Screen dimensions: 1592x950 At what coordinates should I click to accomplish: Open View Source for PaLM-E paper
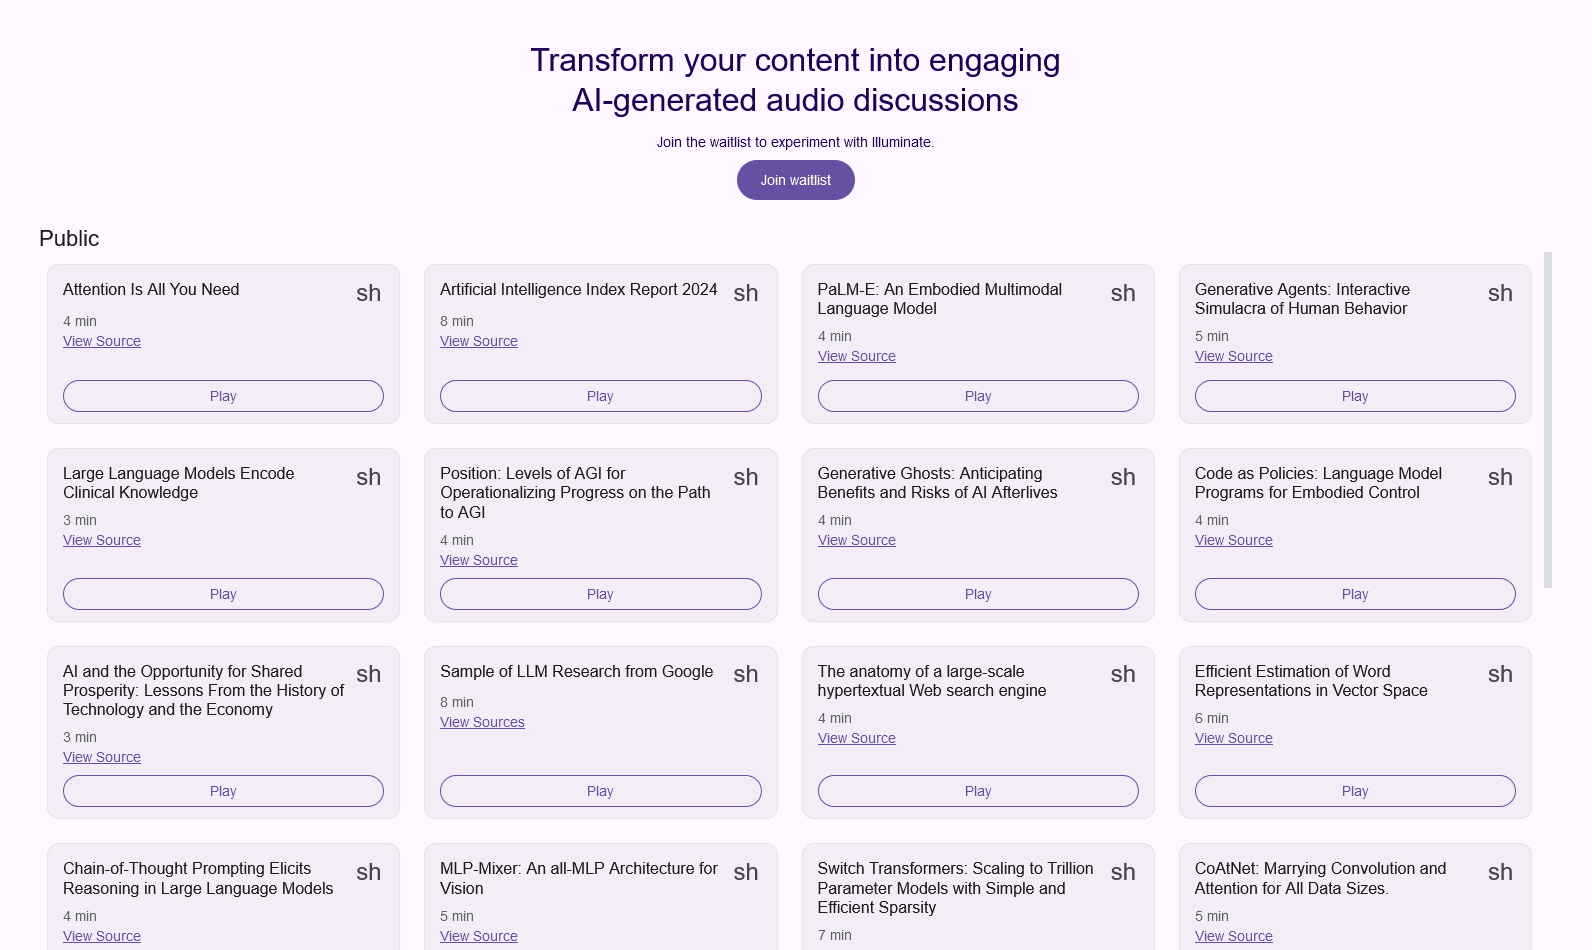[x=856, y=356]
